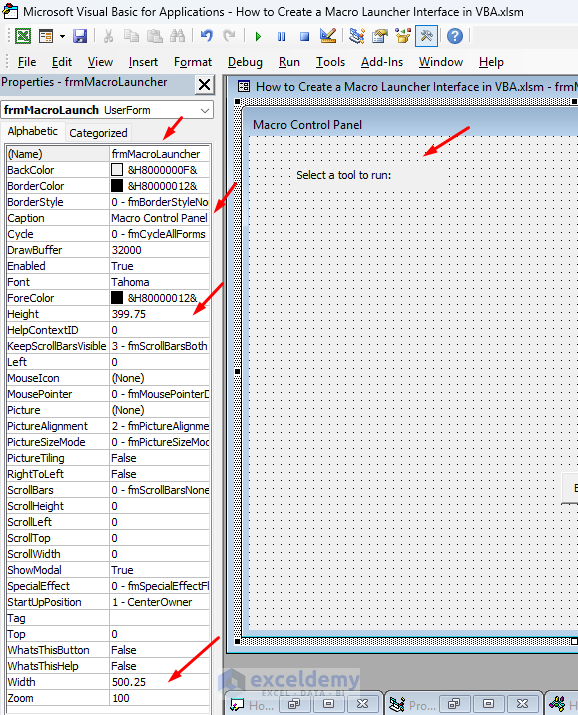Run the macro with the green play icon
Image resolution: width=578 pixels, height=715 pixels.
258,36
